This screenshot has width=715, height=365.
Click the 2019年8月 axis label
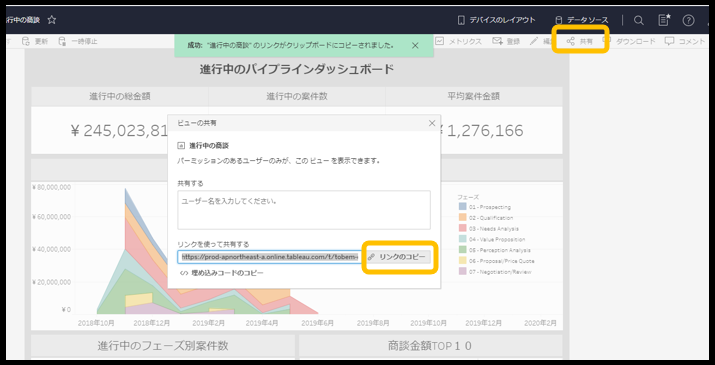(373, 323)
